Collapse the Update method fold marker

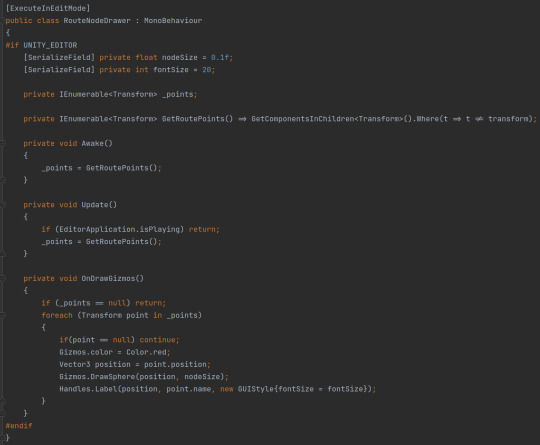[x=2, y=205]
